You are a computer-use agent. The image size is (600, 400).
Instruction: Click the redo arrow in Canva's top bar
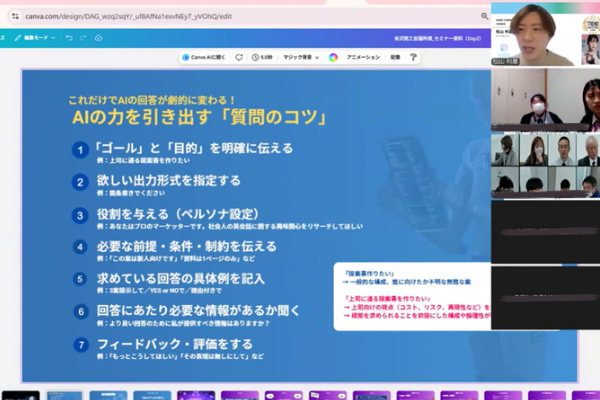click(x=82, y=37)
